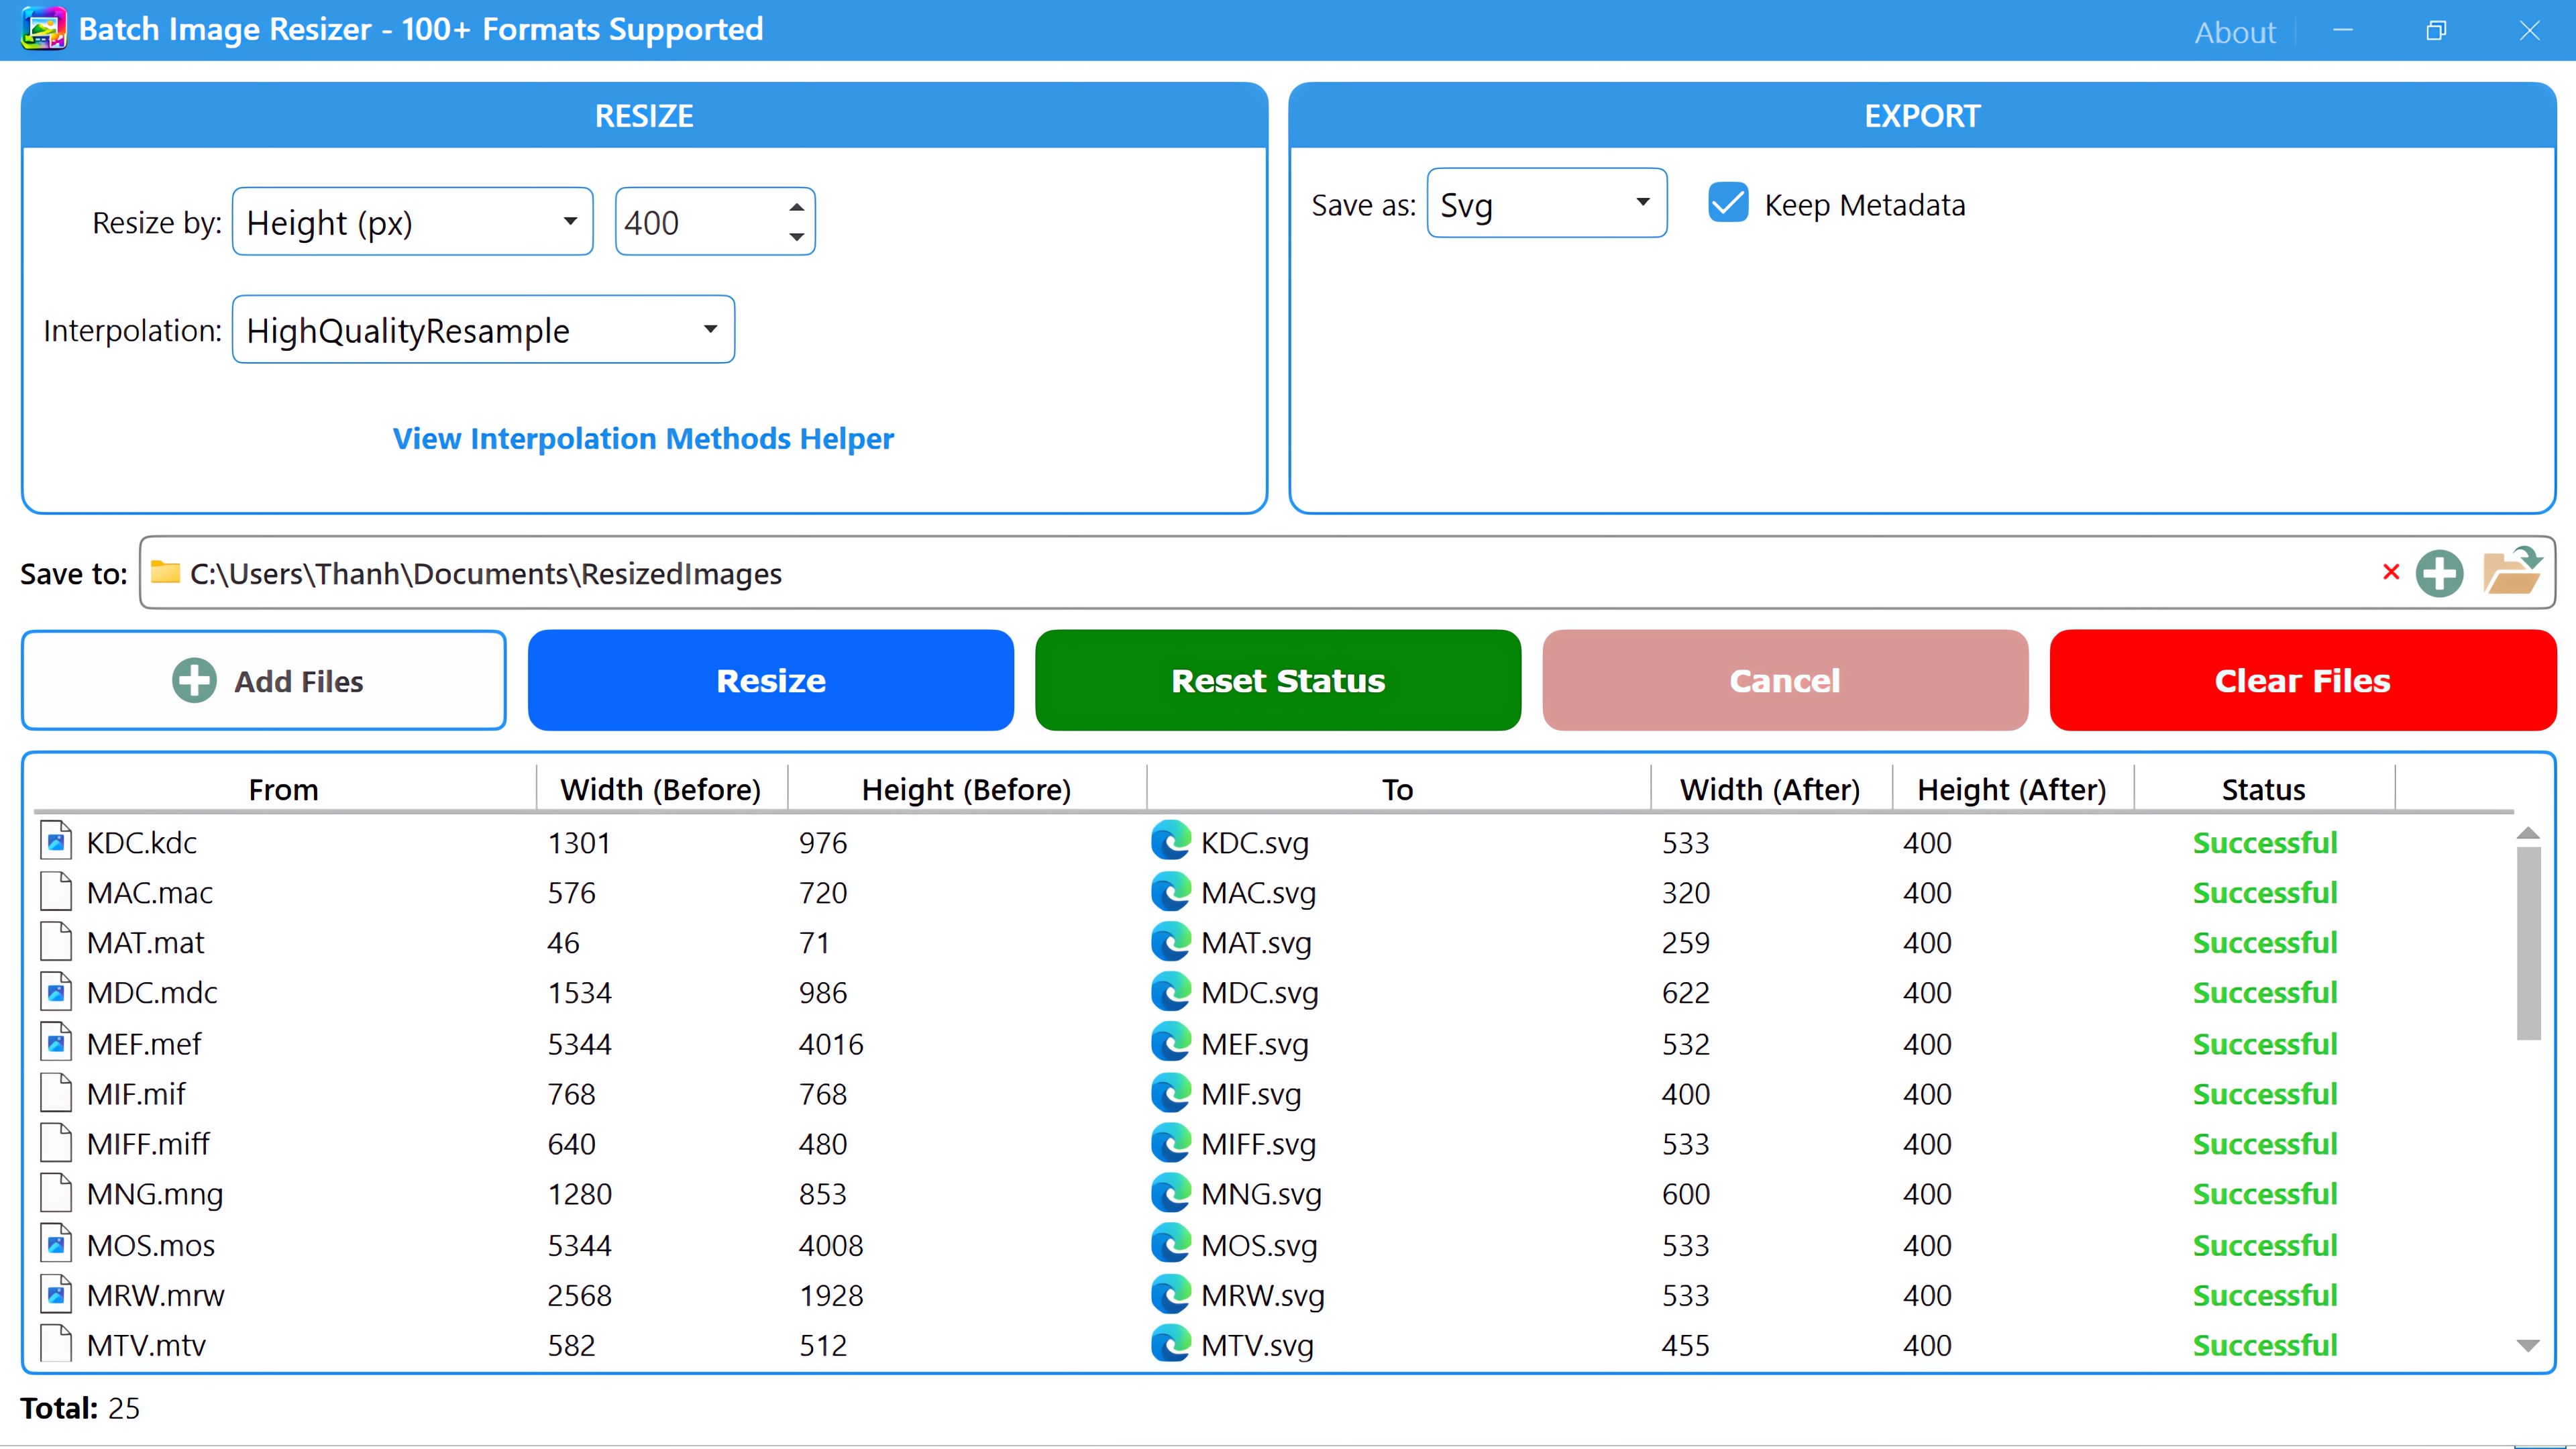Click the red X clear path icon
This screenshot has width=2576, height=1449.
pos(2391,572)
